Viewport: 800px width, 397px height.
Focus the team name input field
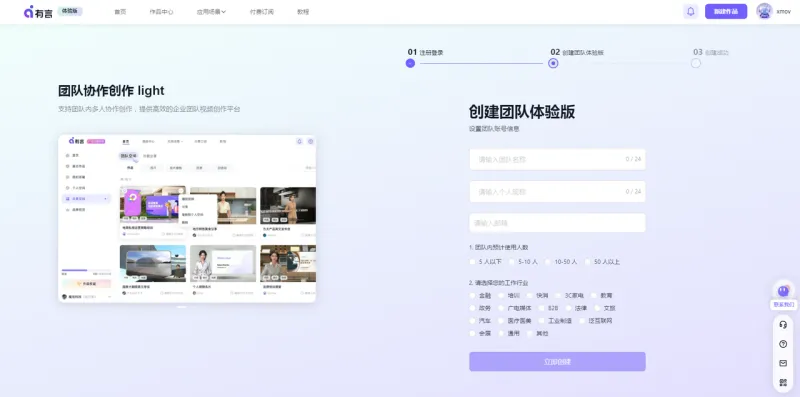(x=557, y=159)
